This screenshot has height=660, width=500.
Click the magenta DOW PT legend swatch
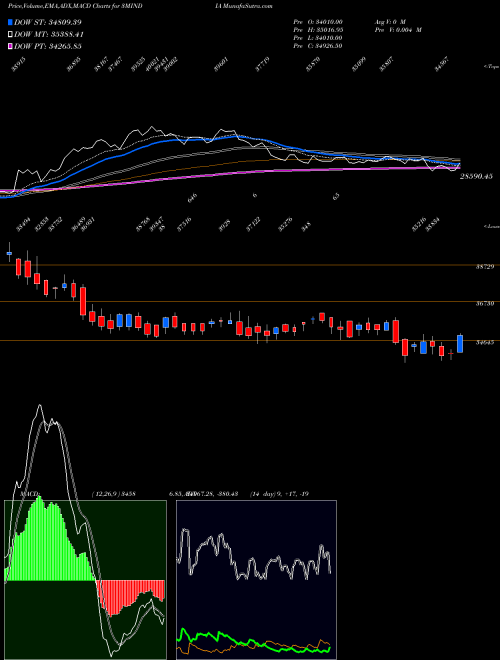point(10,46)
